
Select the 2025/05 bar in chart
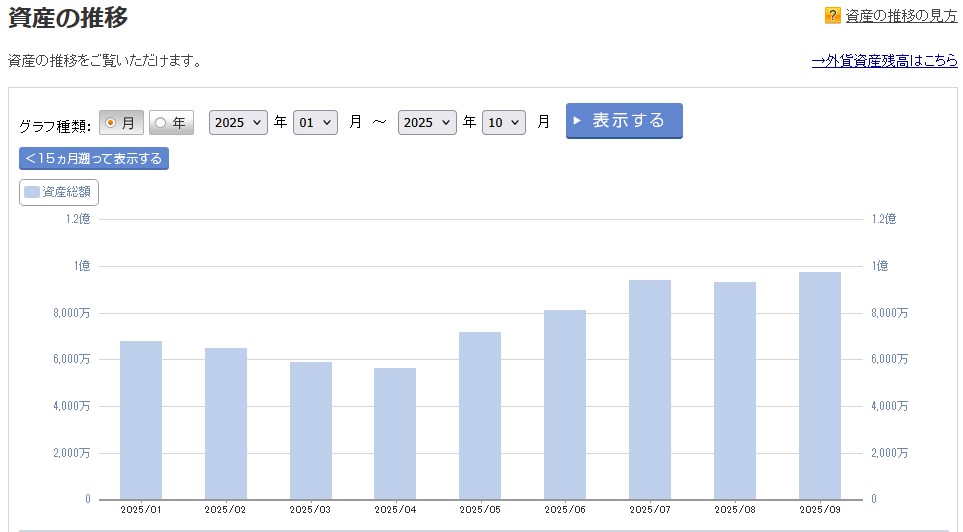tap(480, 415)
